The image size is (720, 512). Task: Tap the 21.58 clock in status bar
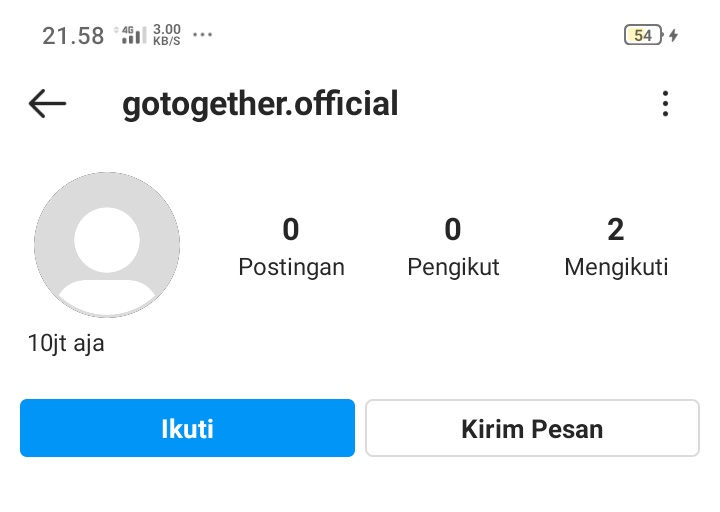coord(73,36)
